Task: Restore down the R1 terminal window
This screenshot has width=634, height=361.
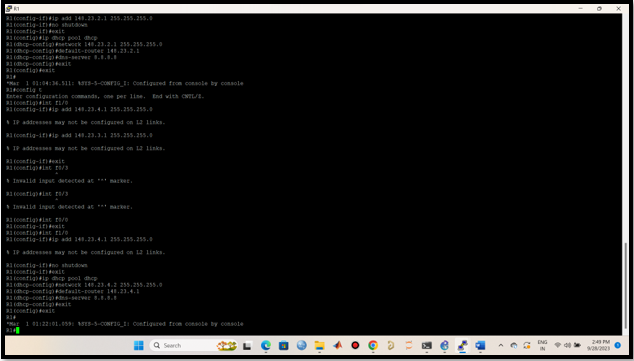Action: point(599,8)
